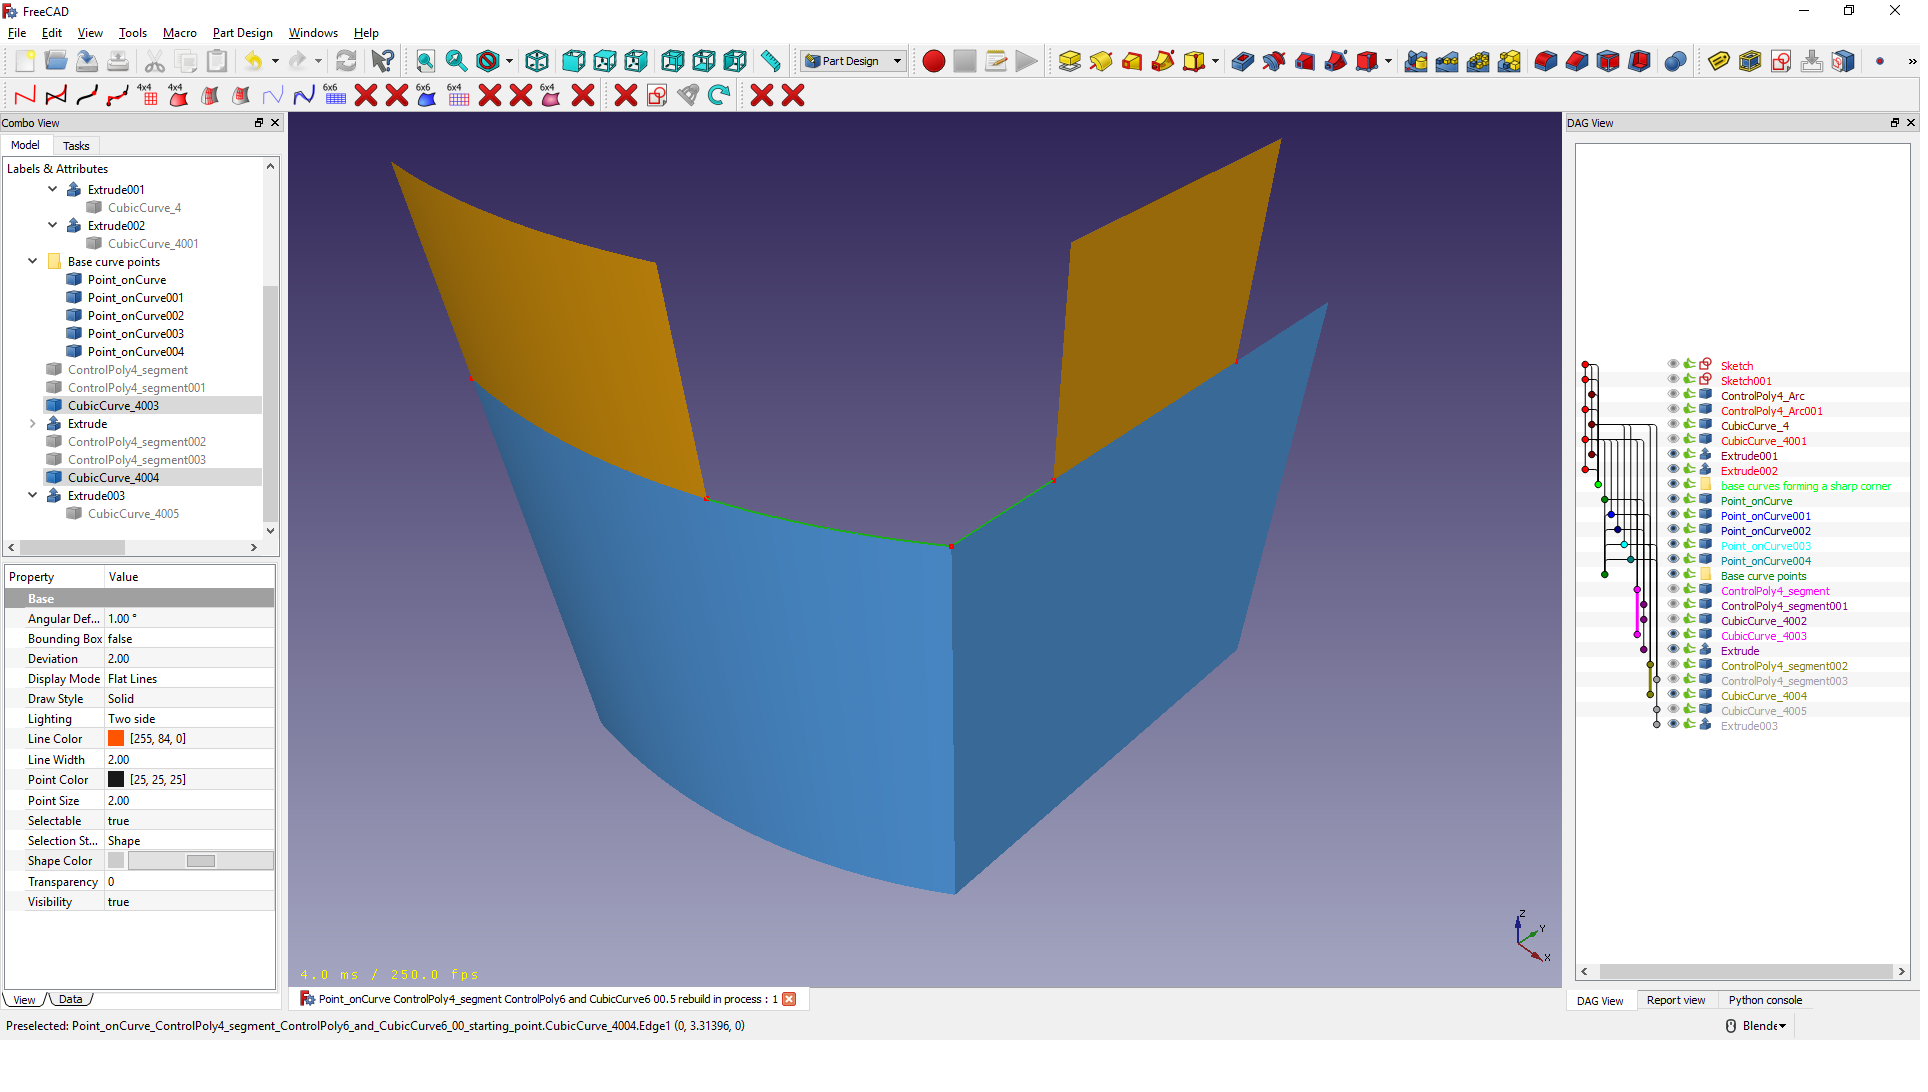Screen dimensions: 1928x1092
Task: Toggle visibility eye for Sketch in DAG
Action: (1673, 365)
